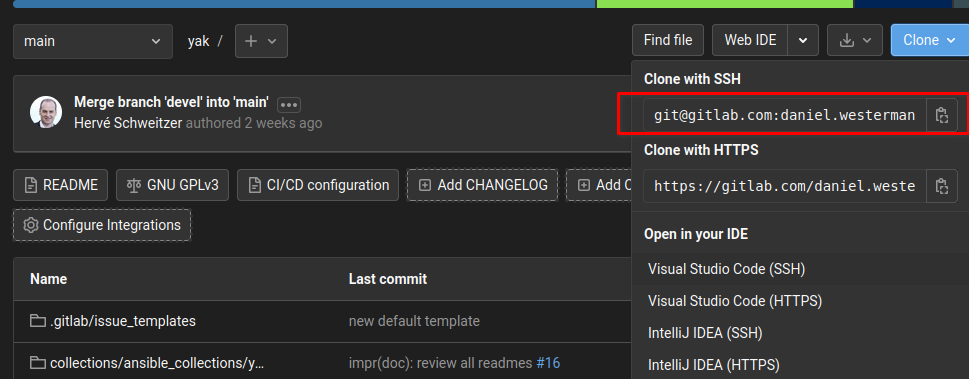
Task: Click Configure Integrations
Action: pyautogui.click(x=102, y=225)
